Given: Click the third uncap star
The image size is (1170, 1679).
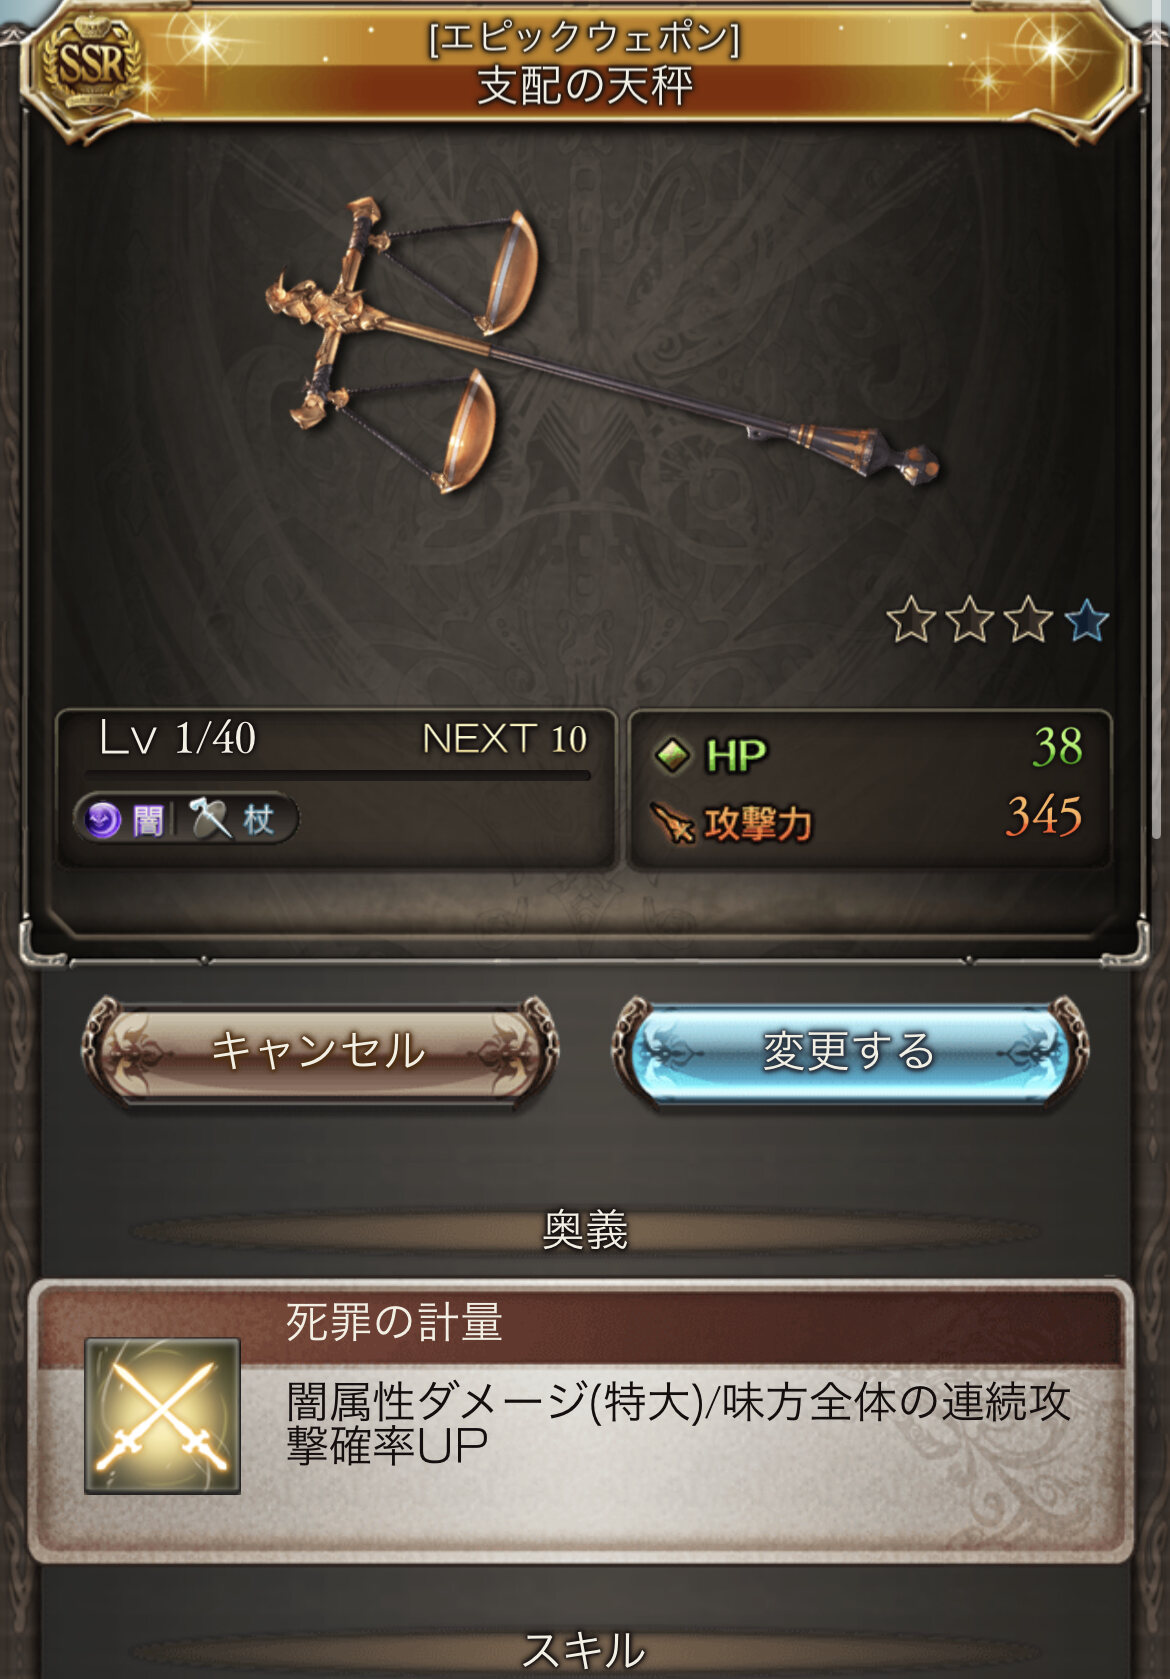Looking at the screenshot, I should click(1028, 620).
